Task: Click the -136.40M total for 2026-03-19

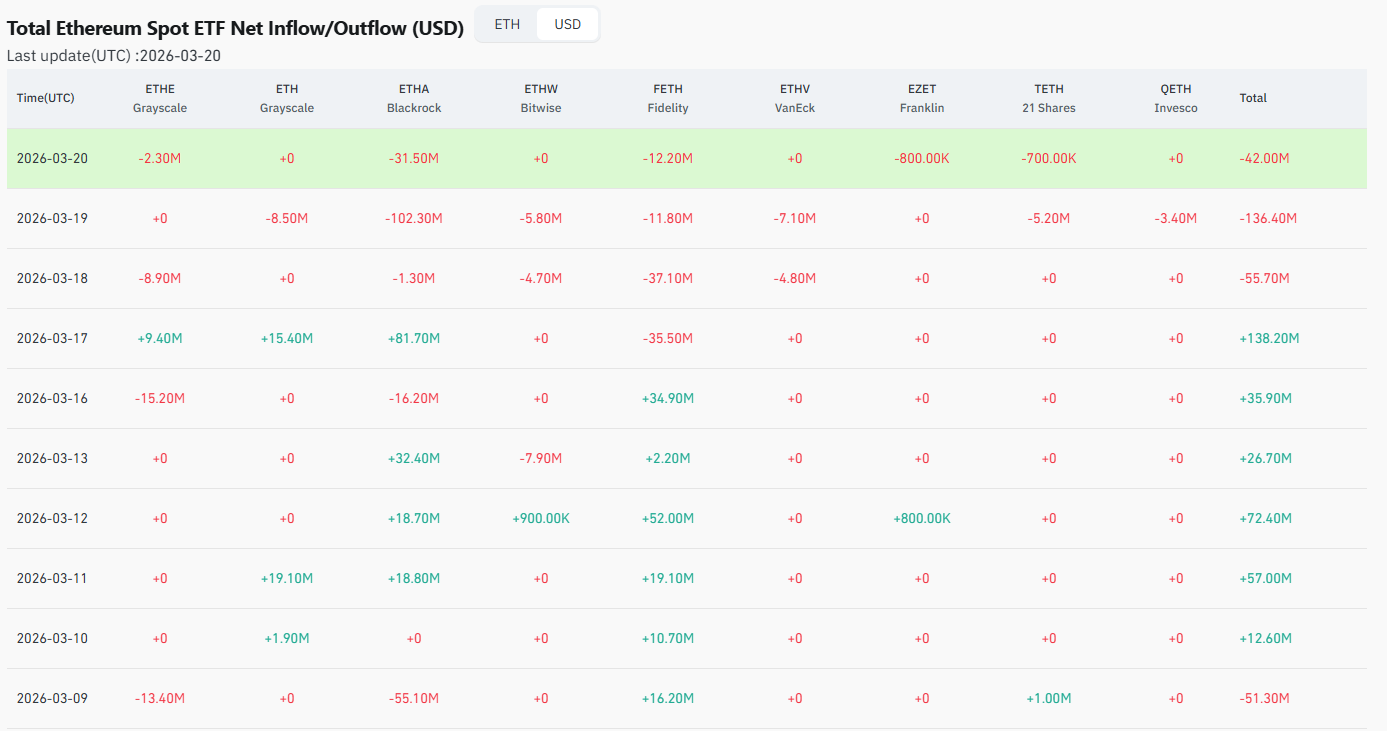Action: coord(1268,218)
